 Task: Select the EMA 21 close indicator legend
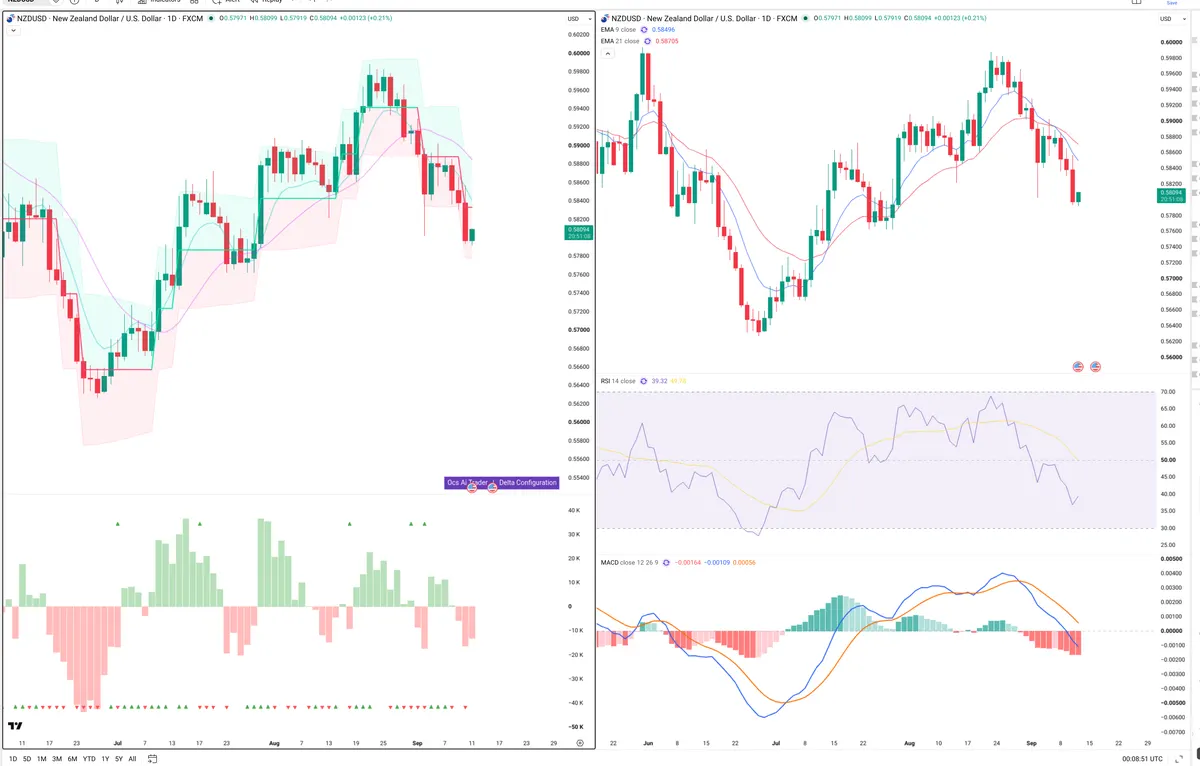[x=619, y=41]
